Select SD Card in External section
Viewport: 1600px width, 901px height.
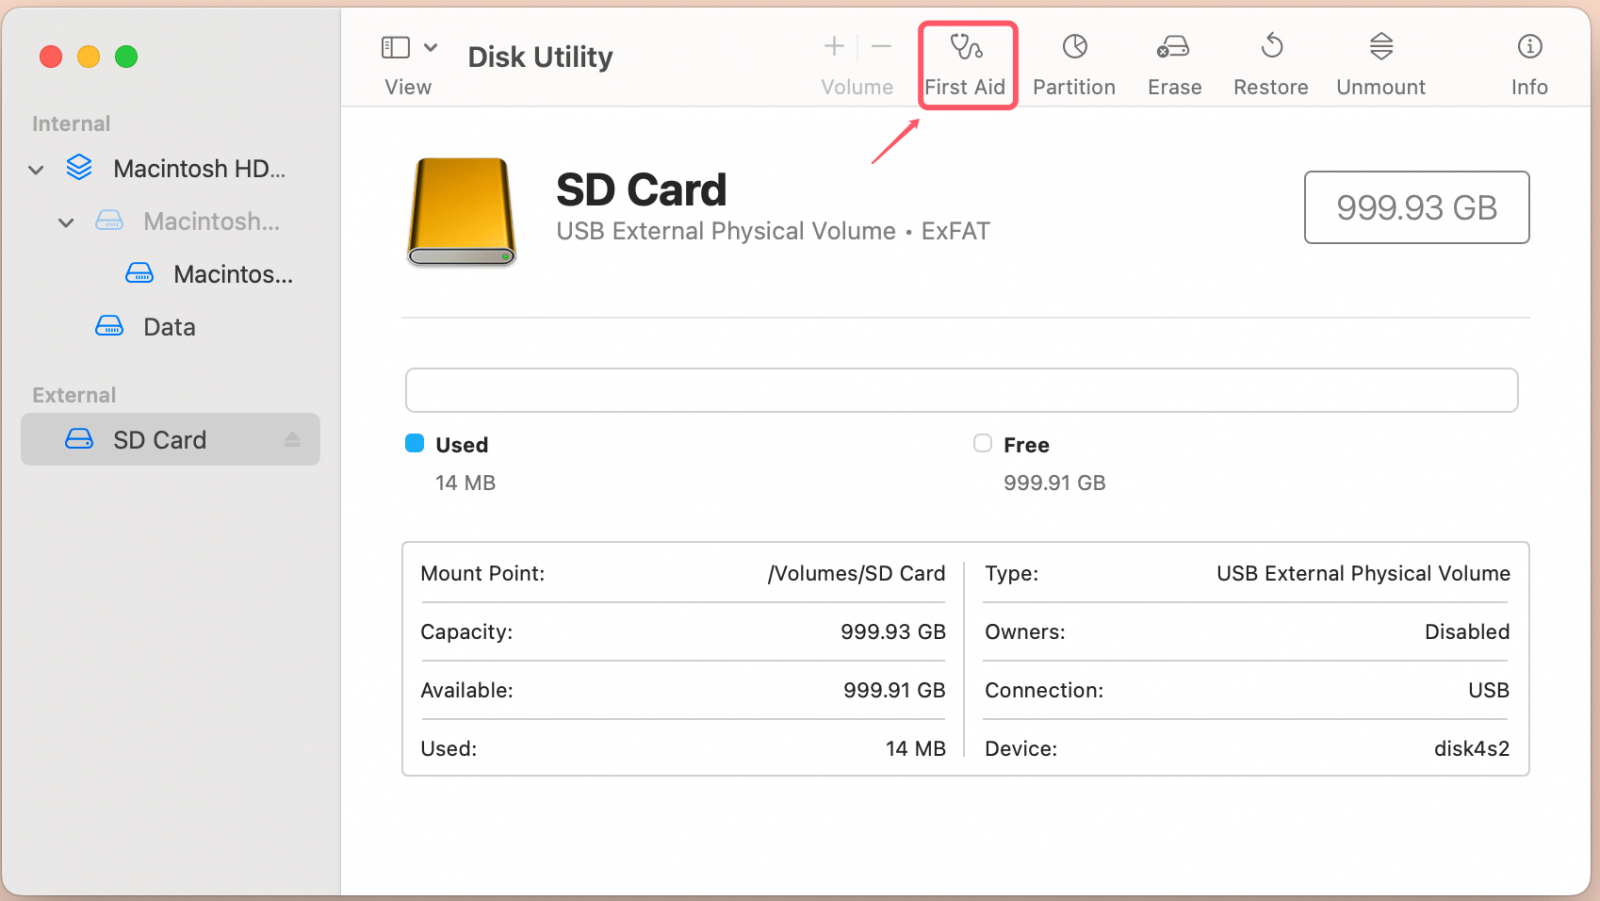160,440
